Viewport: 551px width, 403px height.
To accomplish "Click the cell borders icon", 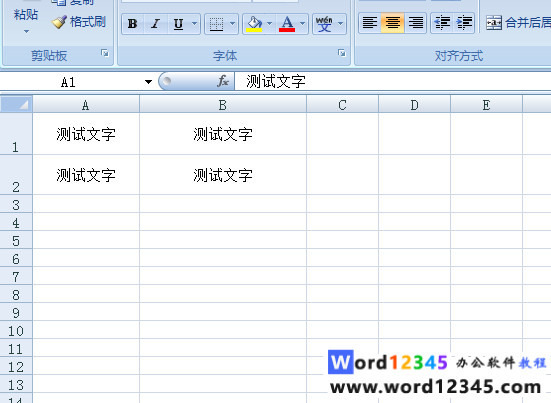I will 216,24.
